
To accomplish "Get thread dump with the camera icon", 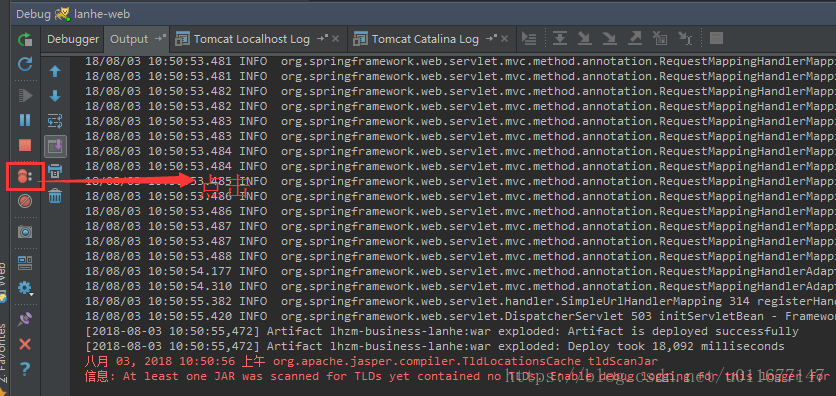I will coord(25,231).
